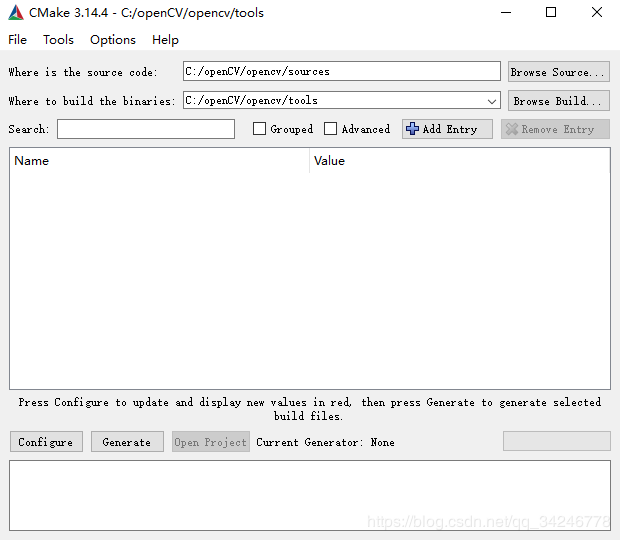Minimize the CMake window

coord(506,13)
